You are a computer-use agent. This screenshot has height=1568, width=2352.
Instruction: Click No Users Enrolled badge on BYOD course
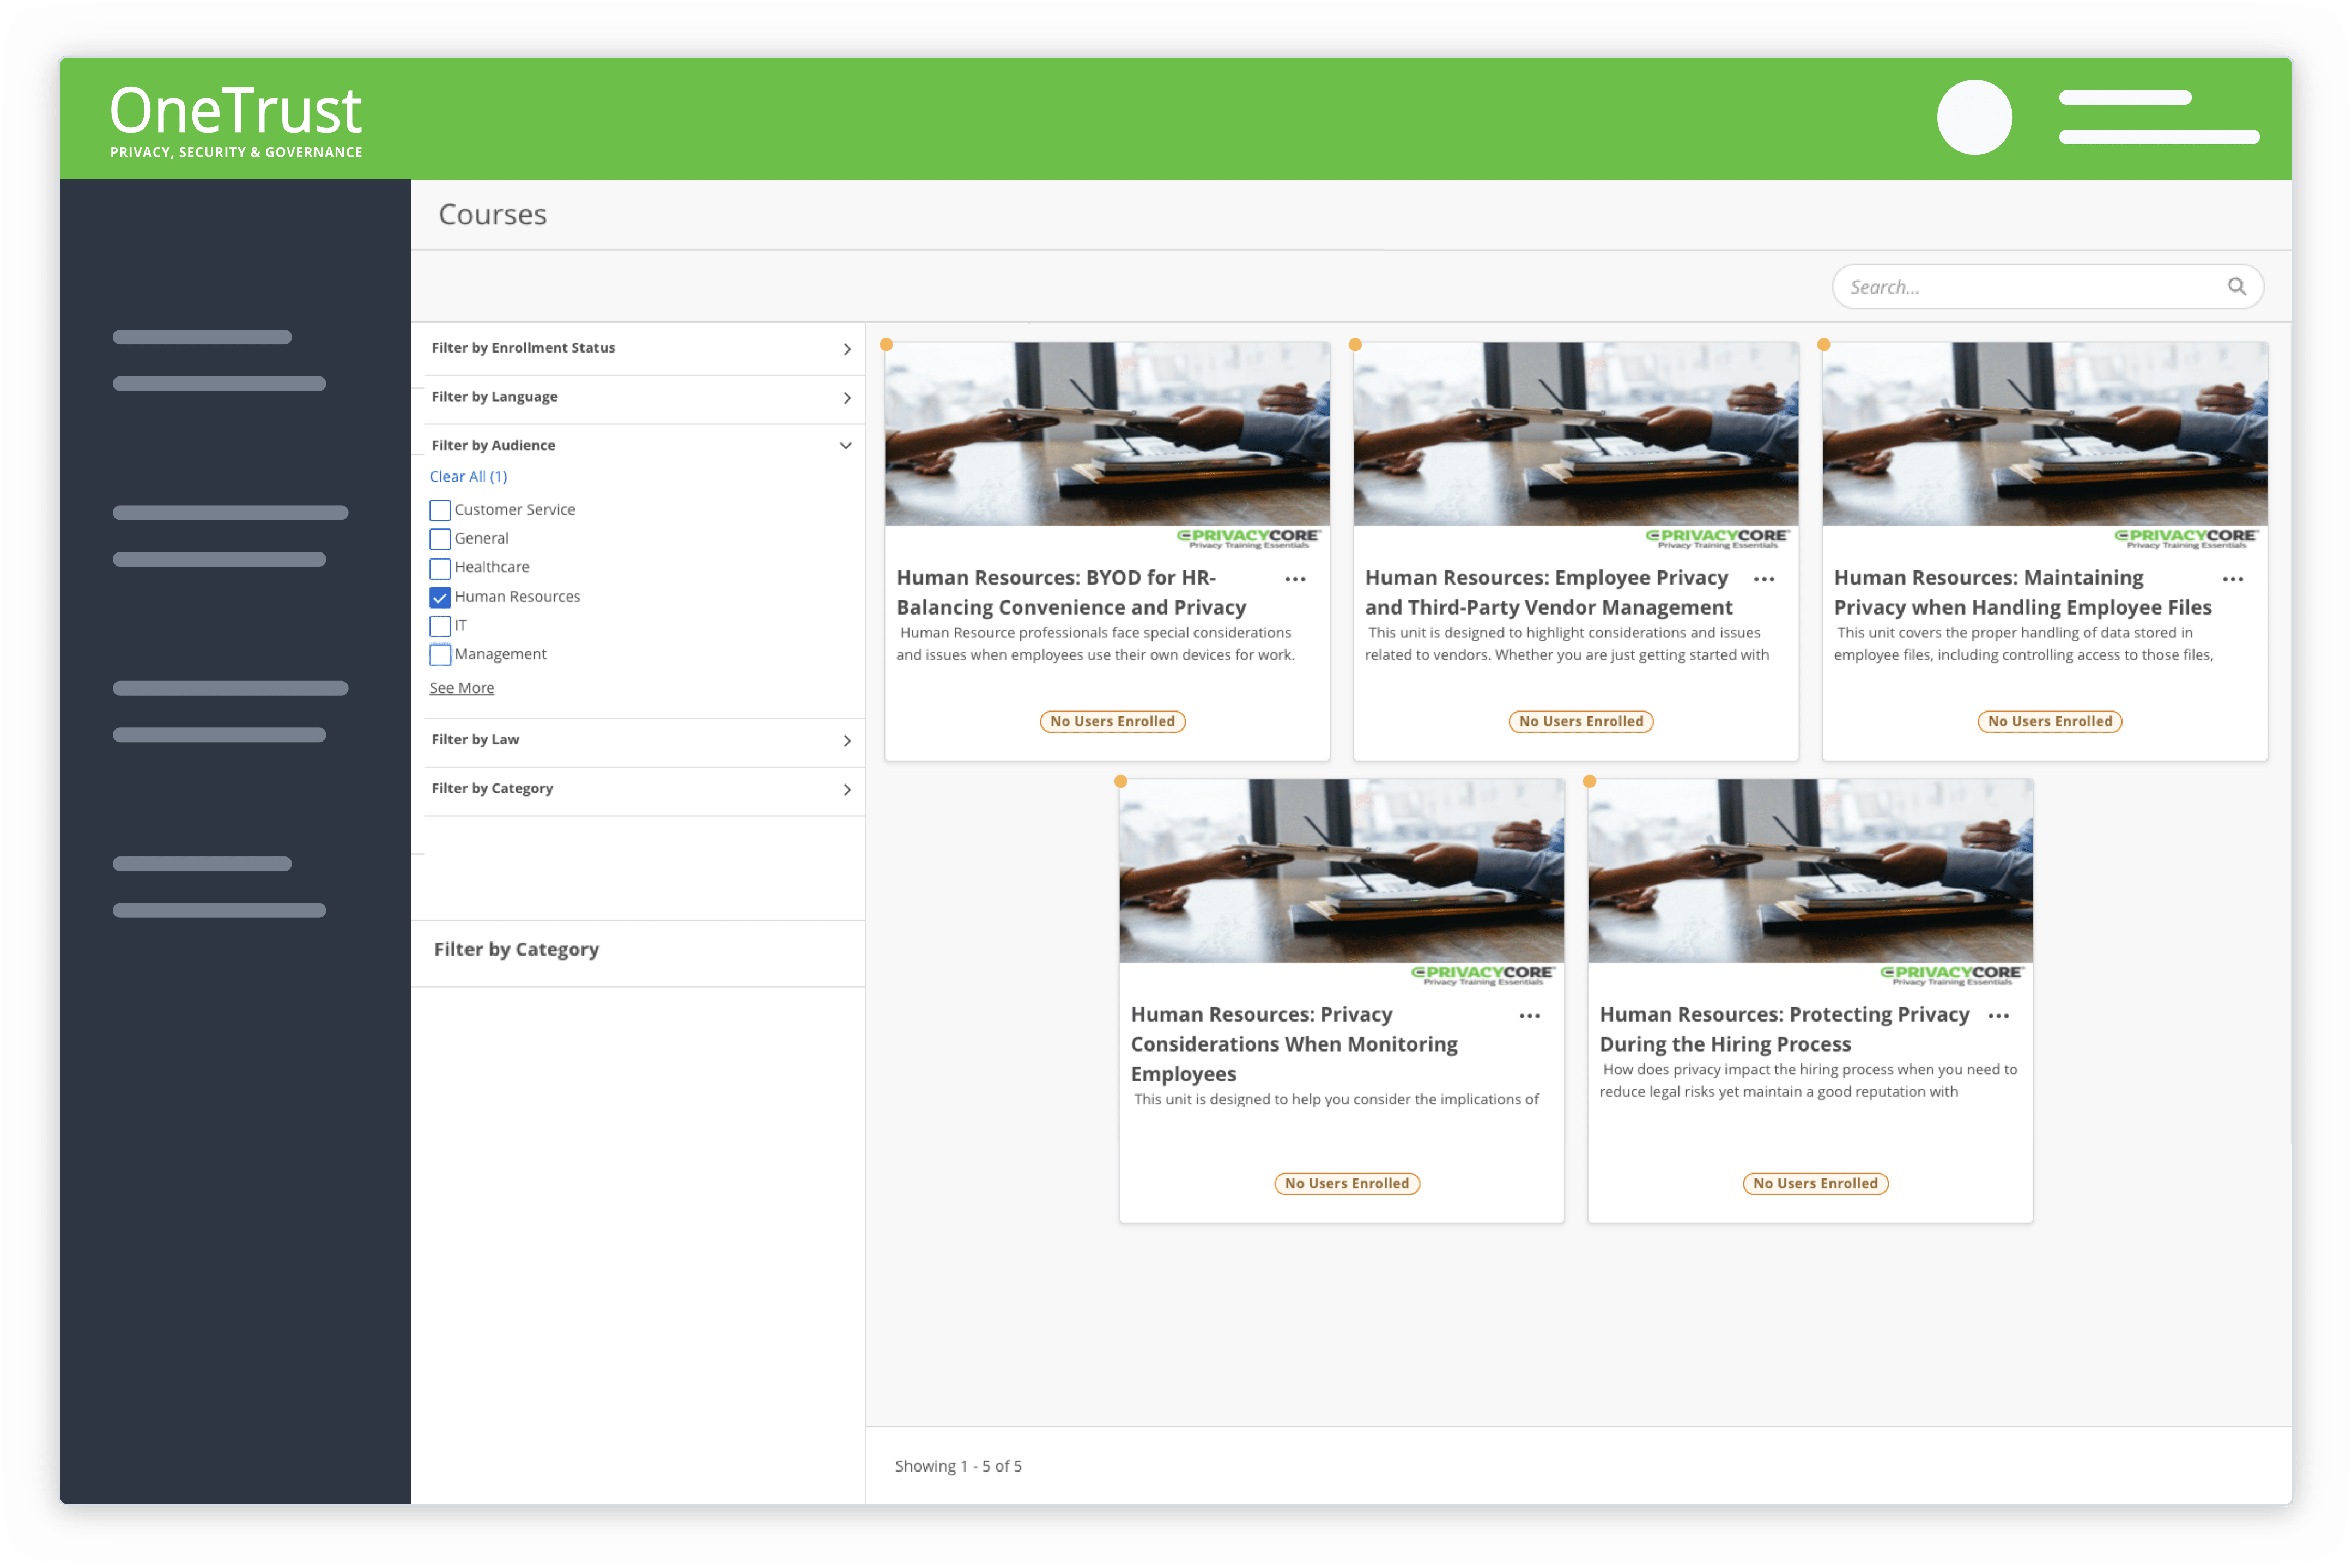point(1112,721)
